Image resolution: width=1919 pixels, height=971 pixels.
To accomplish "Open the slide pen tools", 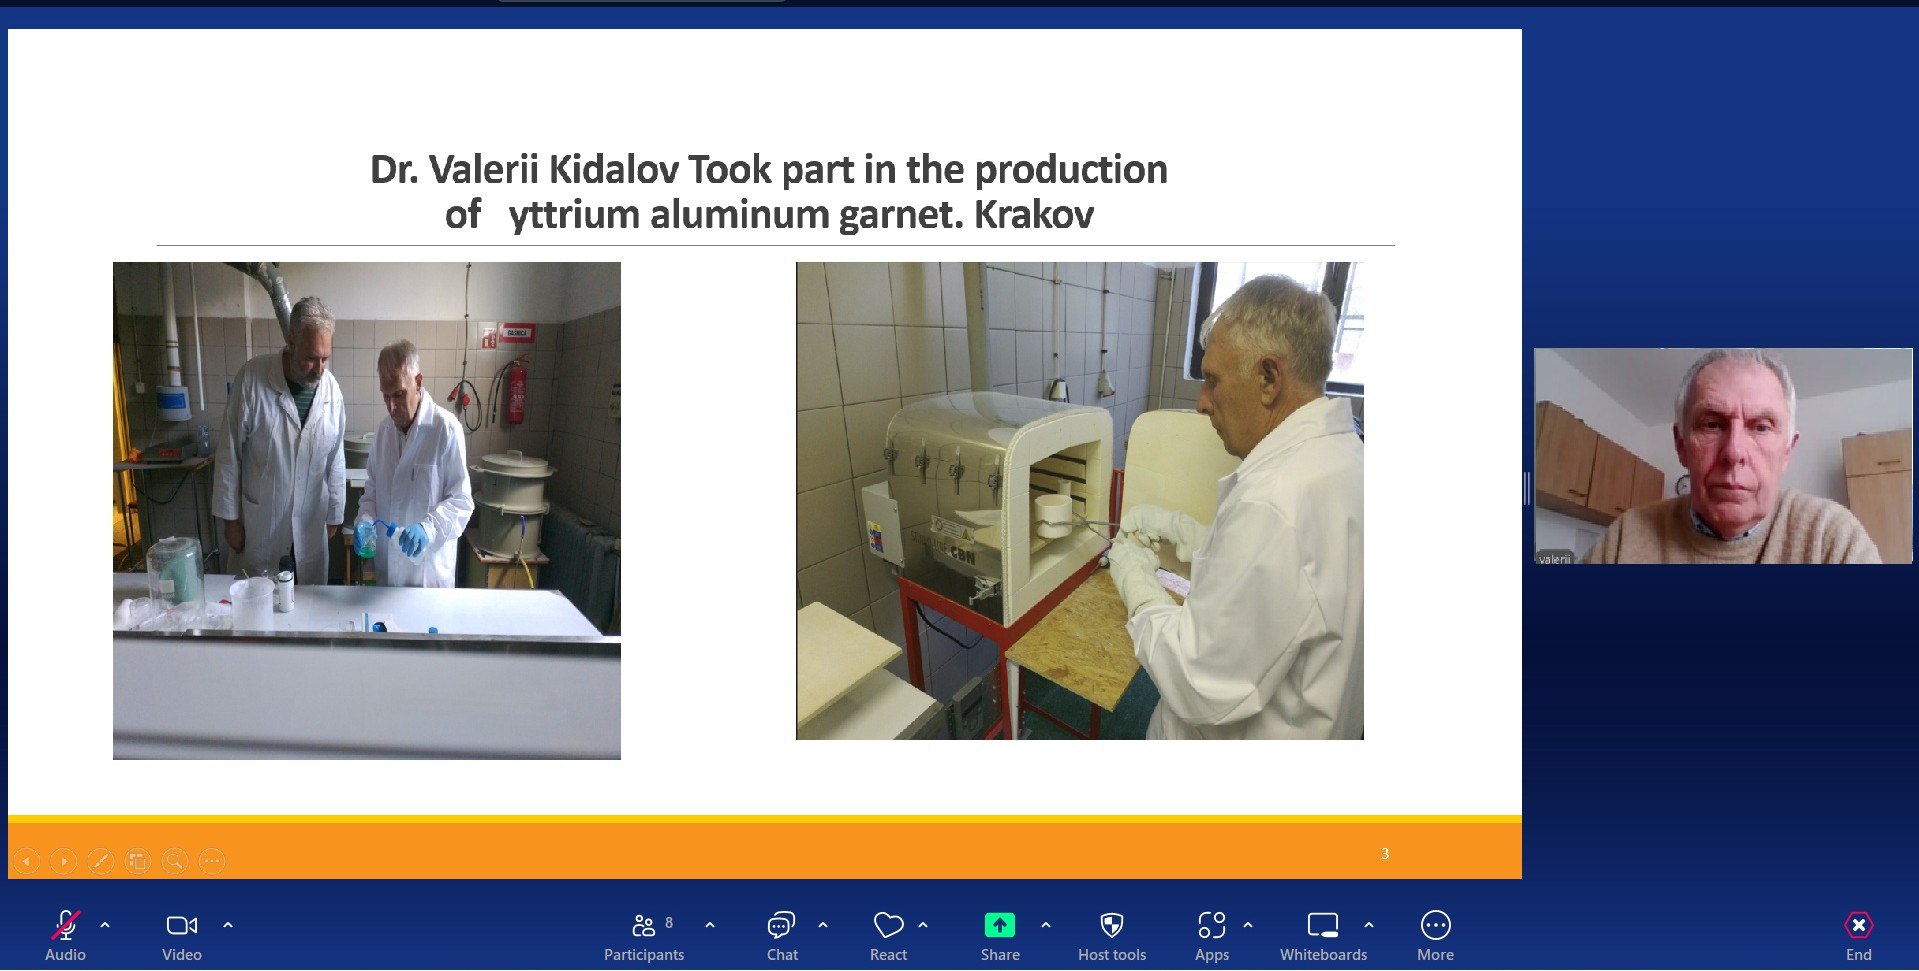I will (x=101, y=860).
